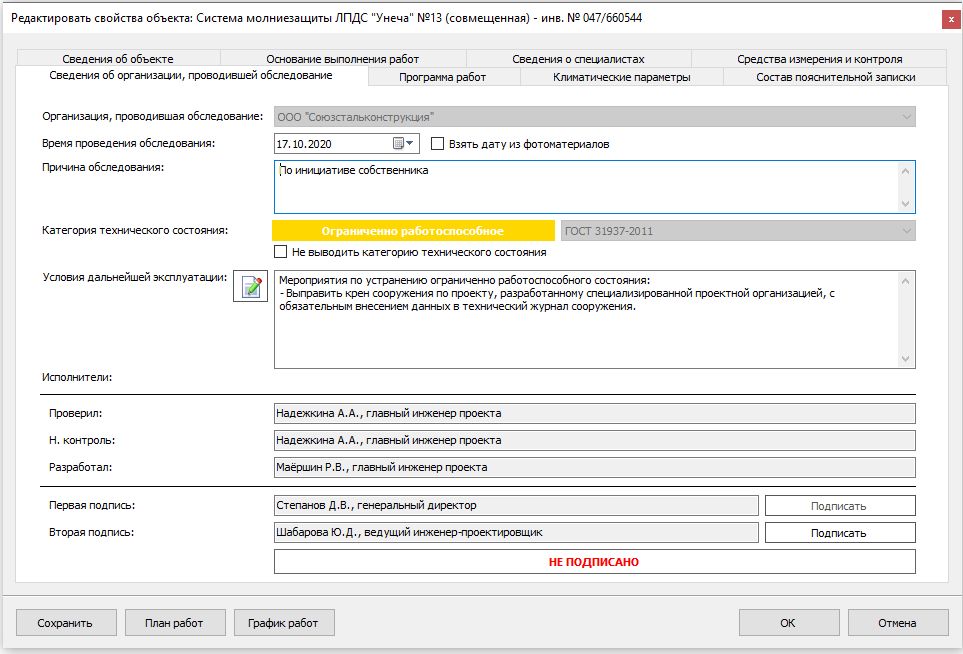This screenshot has width=963, height=654.
Task: Sign the first signature with 'Подписать'
Action: click(x=840, y=505)
